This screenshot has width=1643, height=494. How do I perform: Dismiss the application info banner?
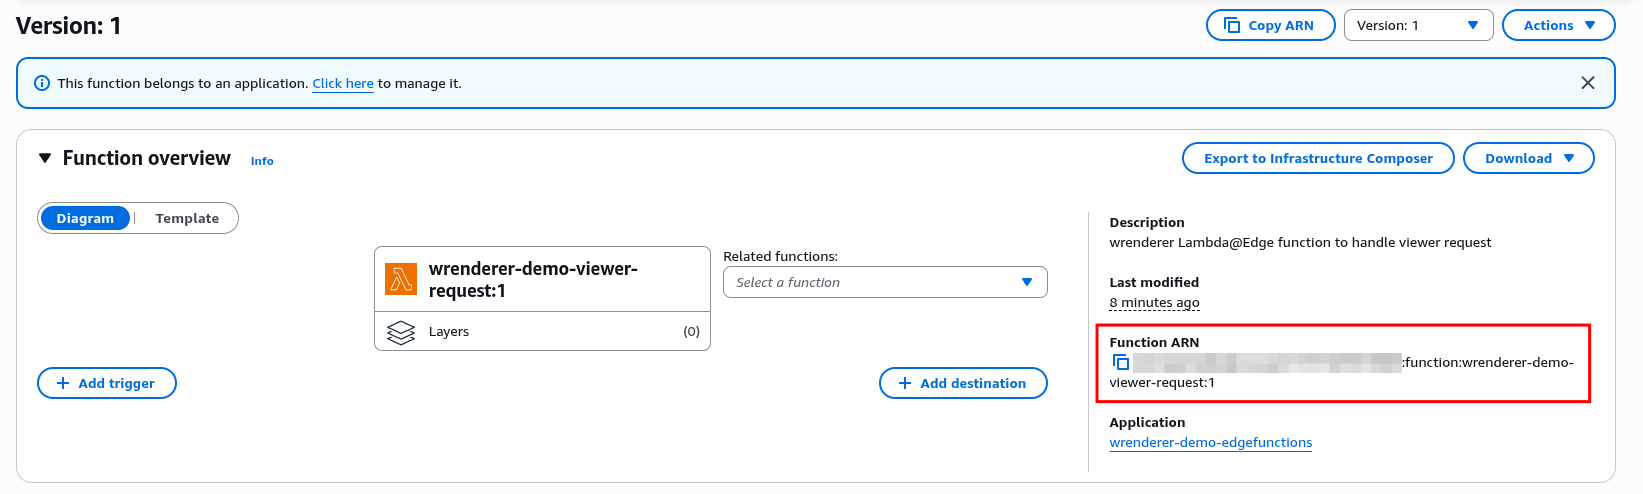1587,83
